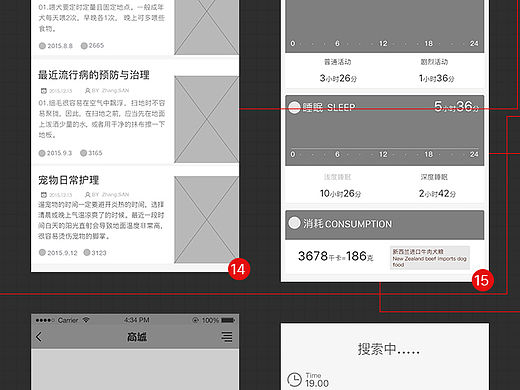Click the author icon under 宠物日常护理 title
The image size is (520, 390).
[87, 195]
